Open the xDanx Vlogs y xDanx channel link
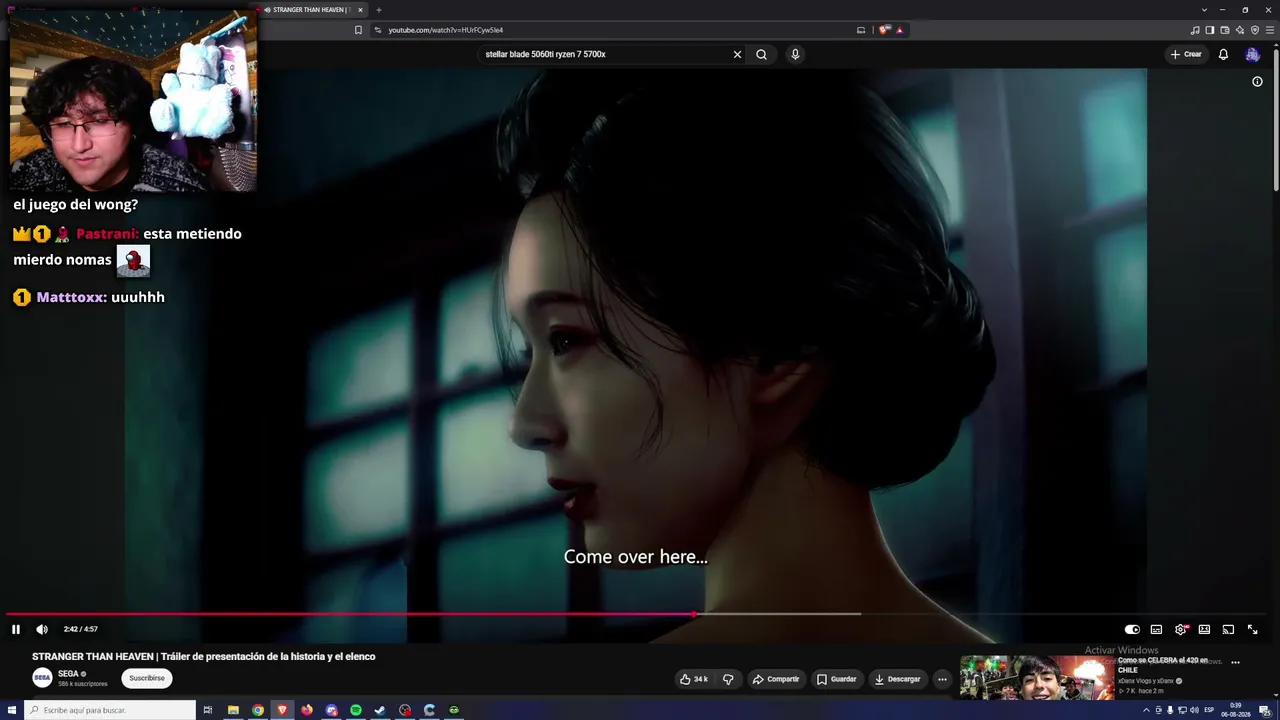Screen dimensions: 1280x720 coord(1145,681)
